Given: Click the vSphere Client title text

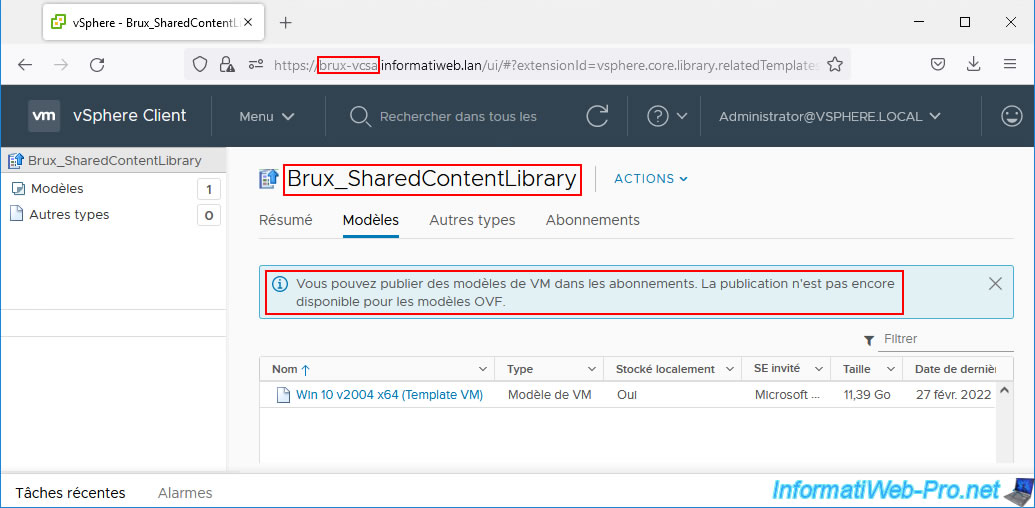Looking at the screenshot, I should tap(130, 115).
